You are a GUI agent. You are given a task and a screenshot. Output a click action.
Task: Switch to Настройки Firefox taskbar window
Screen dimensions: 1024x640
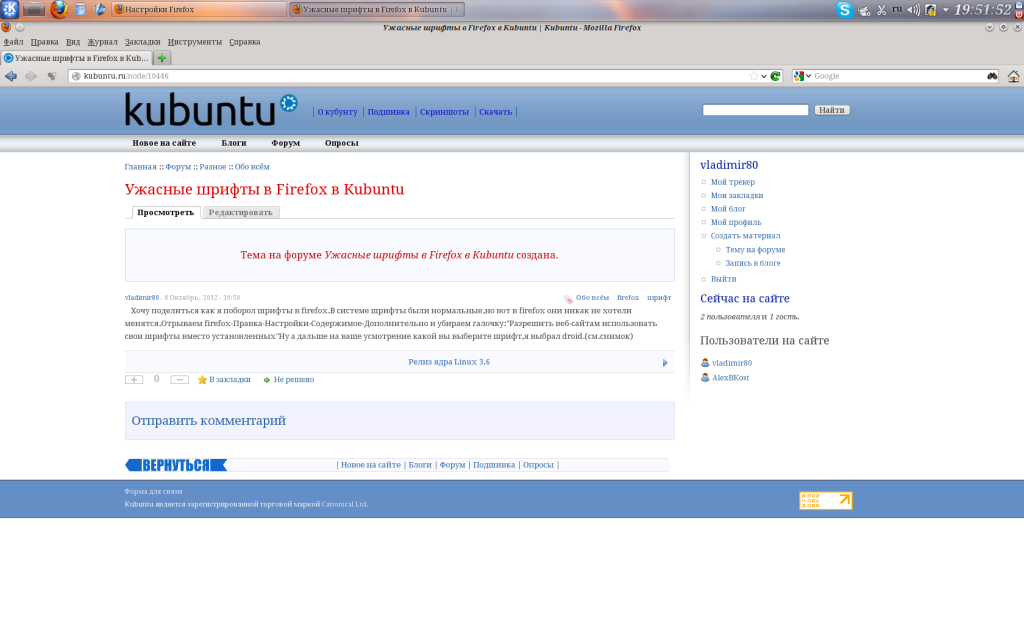coord(199,9)
